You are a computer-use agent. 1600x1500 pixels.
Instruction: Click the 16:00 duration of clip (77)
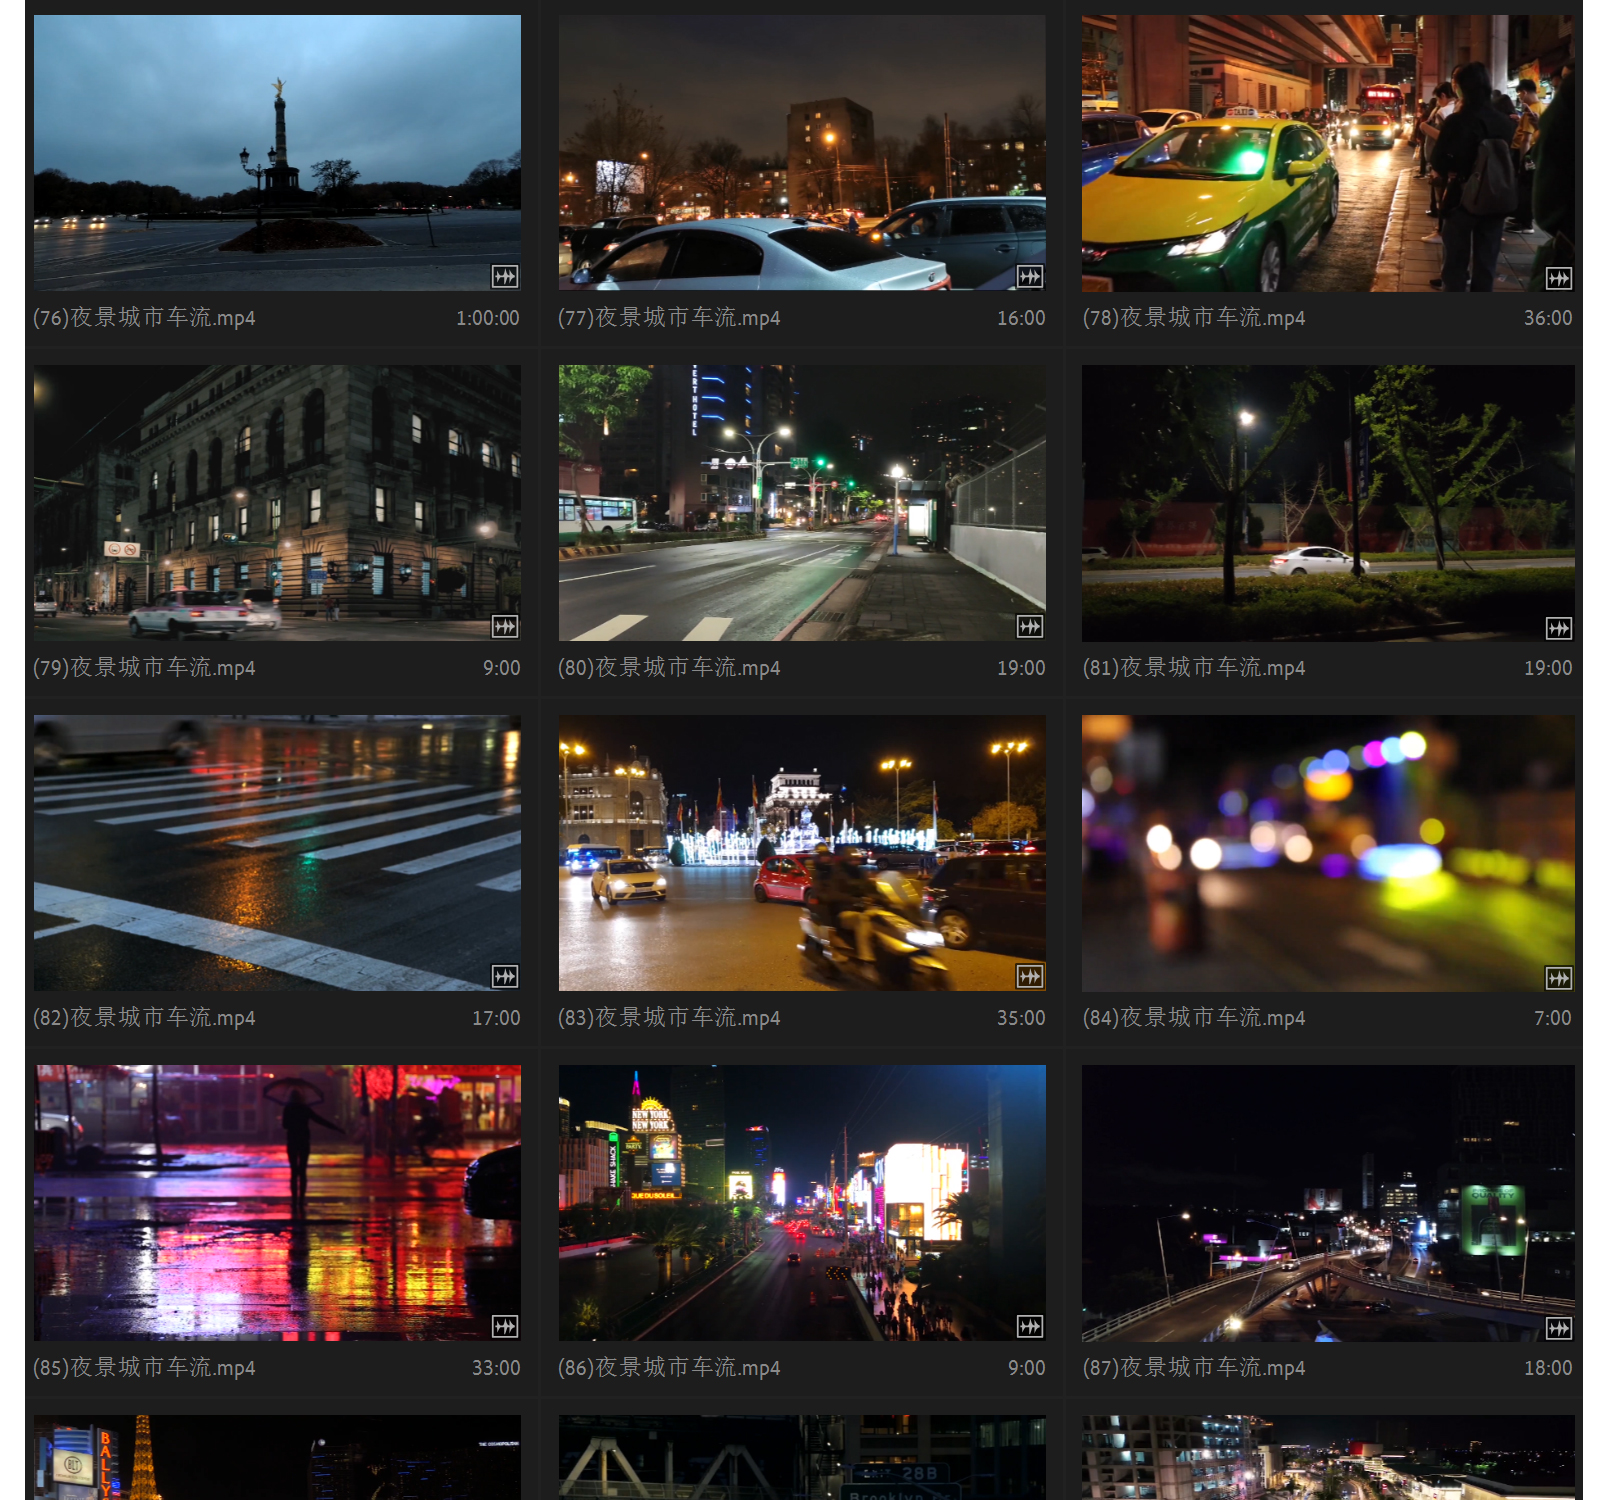[1021, 318]
